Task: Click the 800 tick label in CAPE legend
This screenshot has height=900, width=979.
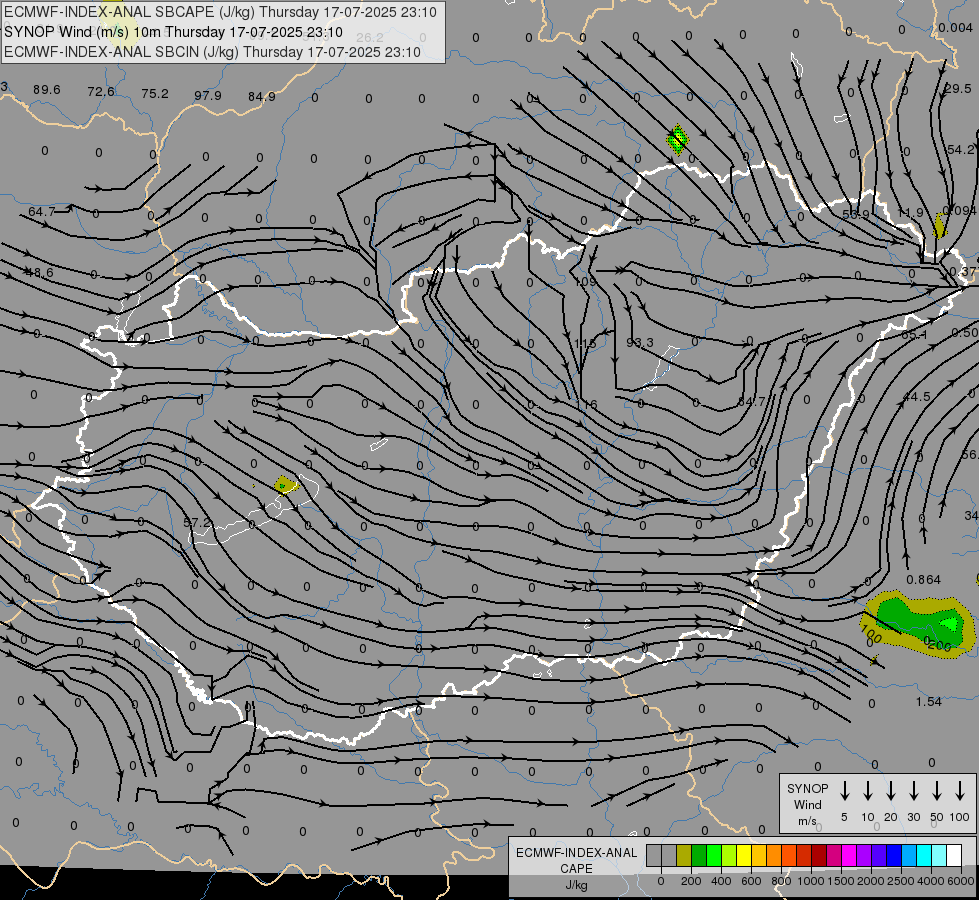Action: point(781,881)
